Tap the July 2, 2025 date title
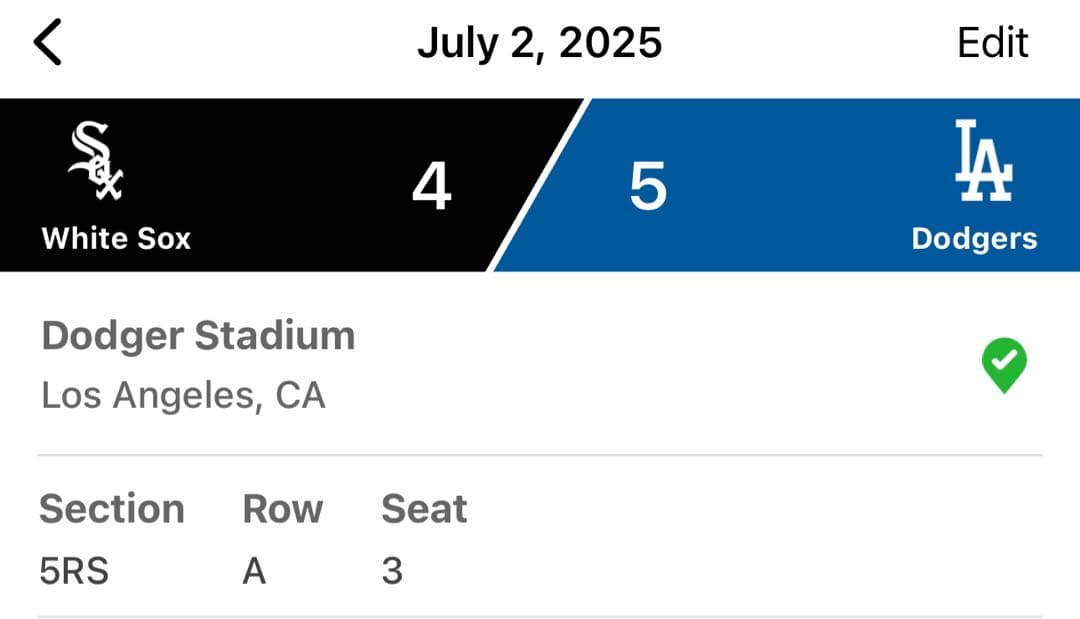The image size is (1080, 619). [x=539, y=43]
